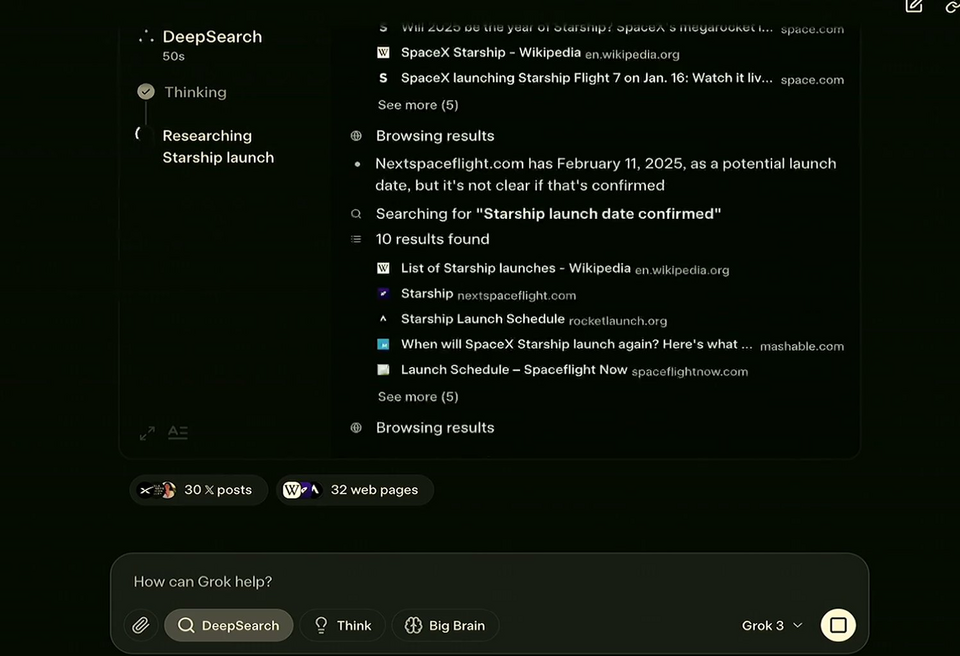
Task: Click the How can Grok help input field
Action: point(489,581)
